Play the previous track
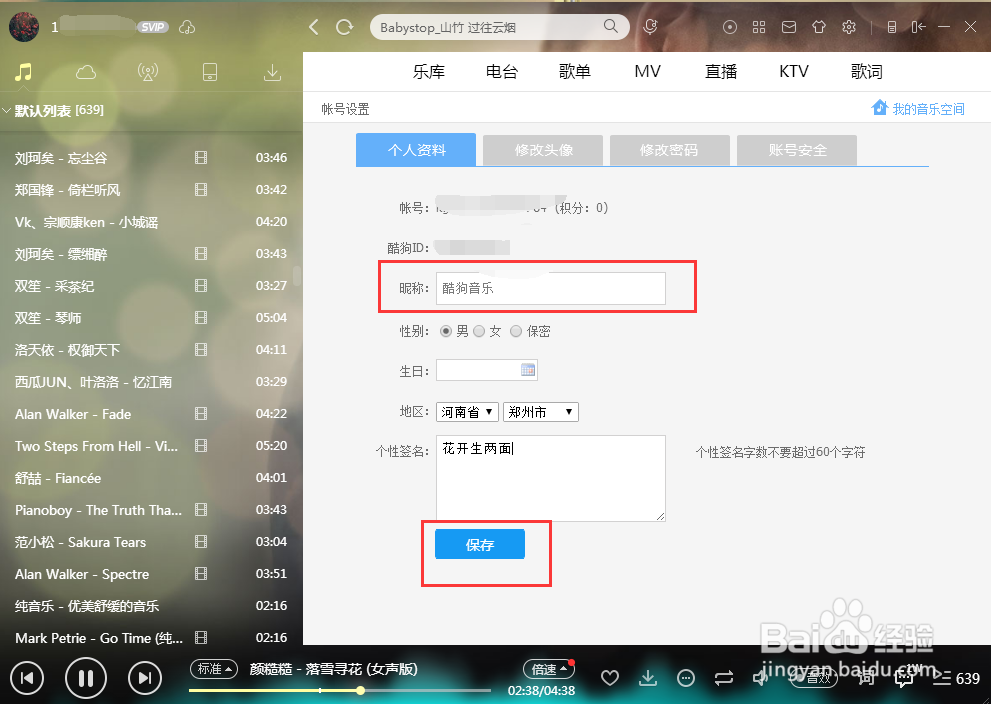991x704 pixels. pyautogui.click(x=27, y=678)
